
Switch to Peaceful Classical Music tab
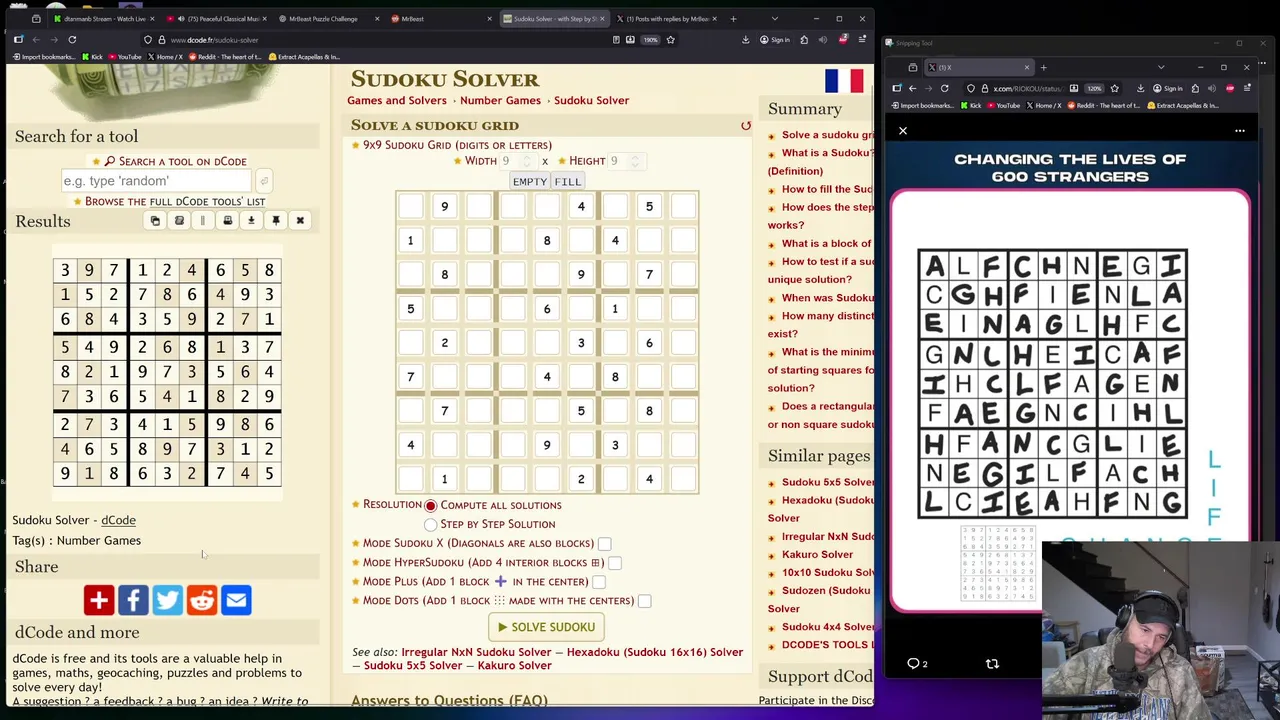(x=215, y=19)
